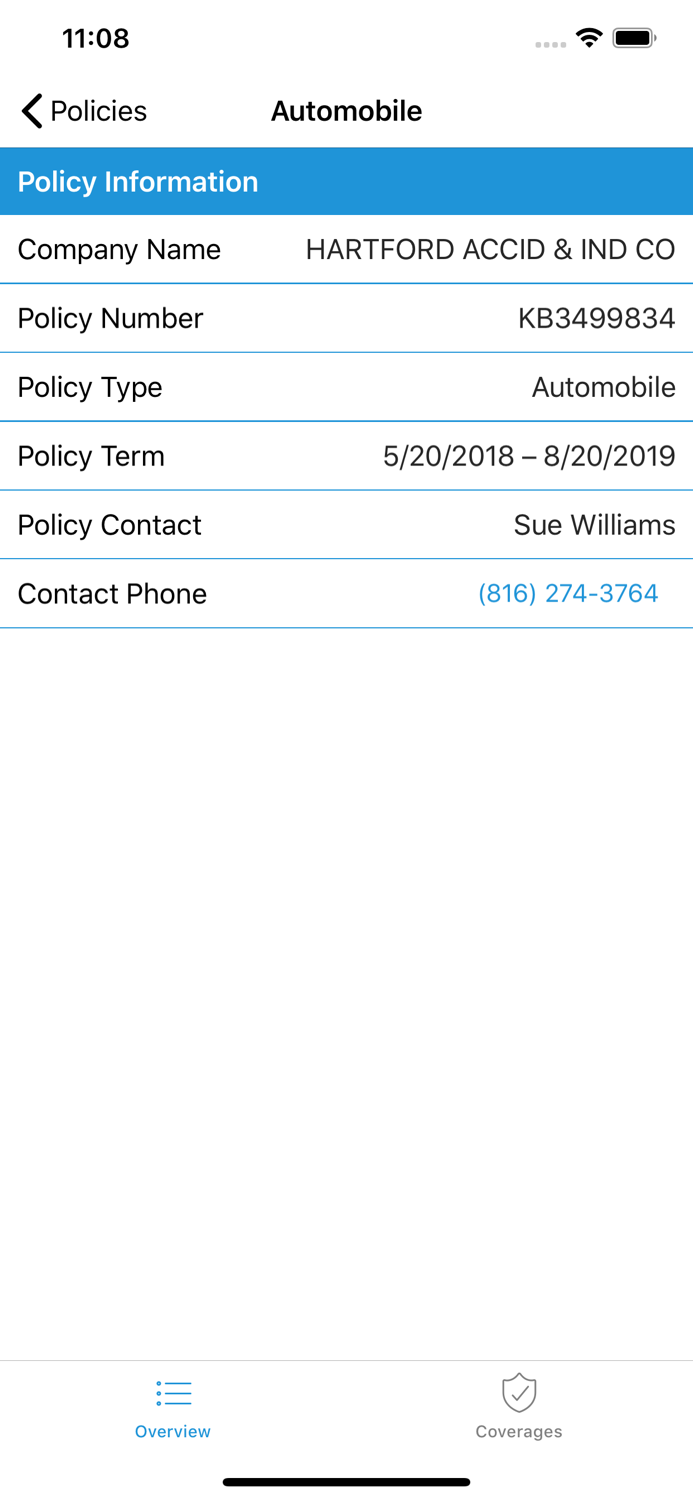The image size is (693, 1500).
Task: Tap Sue Williams in Policy Contact row
Action: click(x=594, y=524)
